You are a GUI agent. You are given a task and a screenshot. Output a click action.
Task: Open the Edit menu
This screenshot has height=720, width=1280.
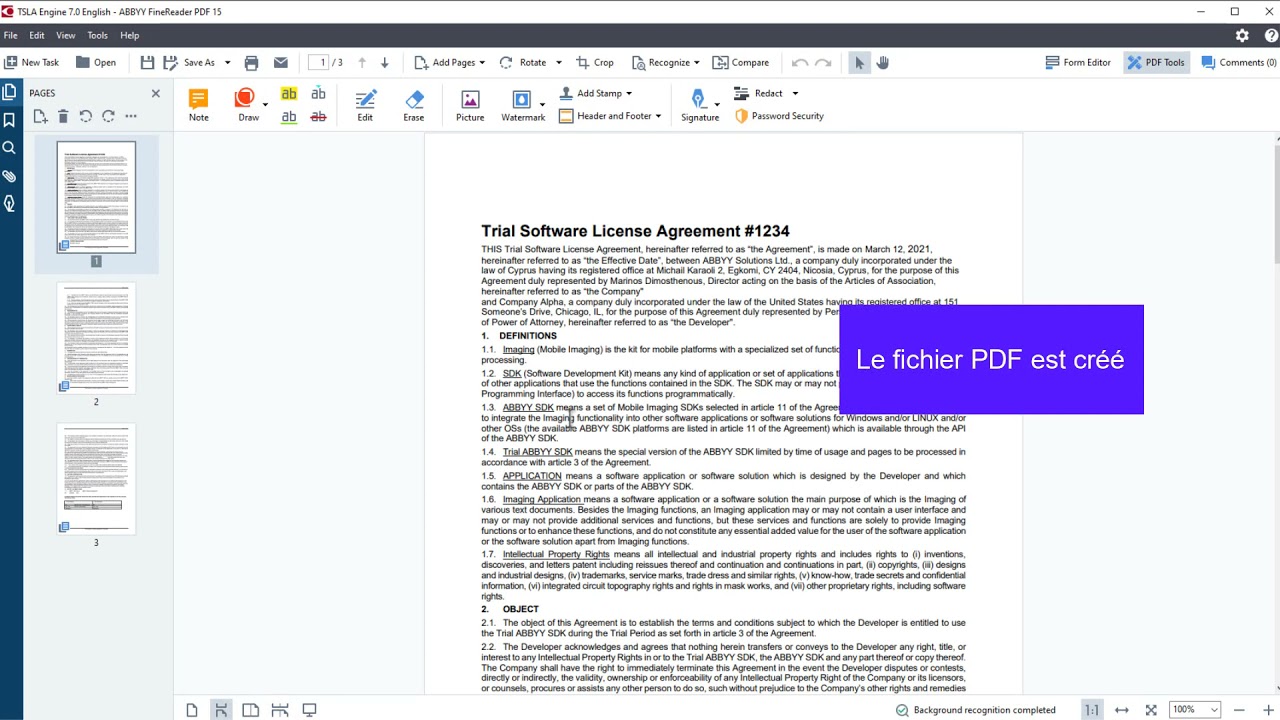click(x=37, y=35)
